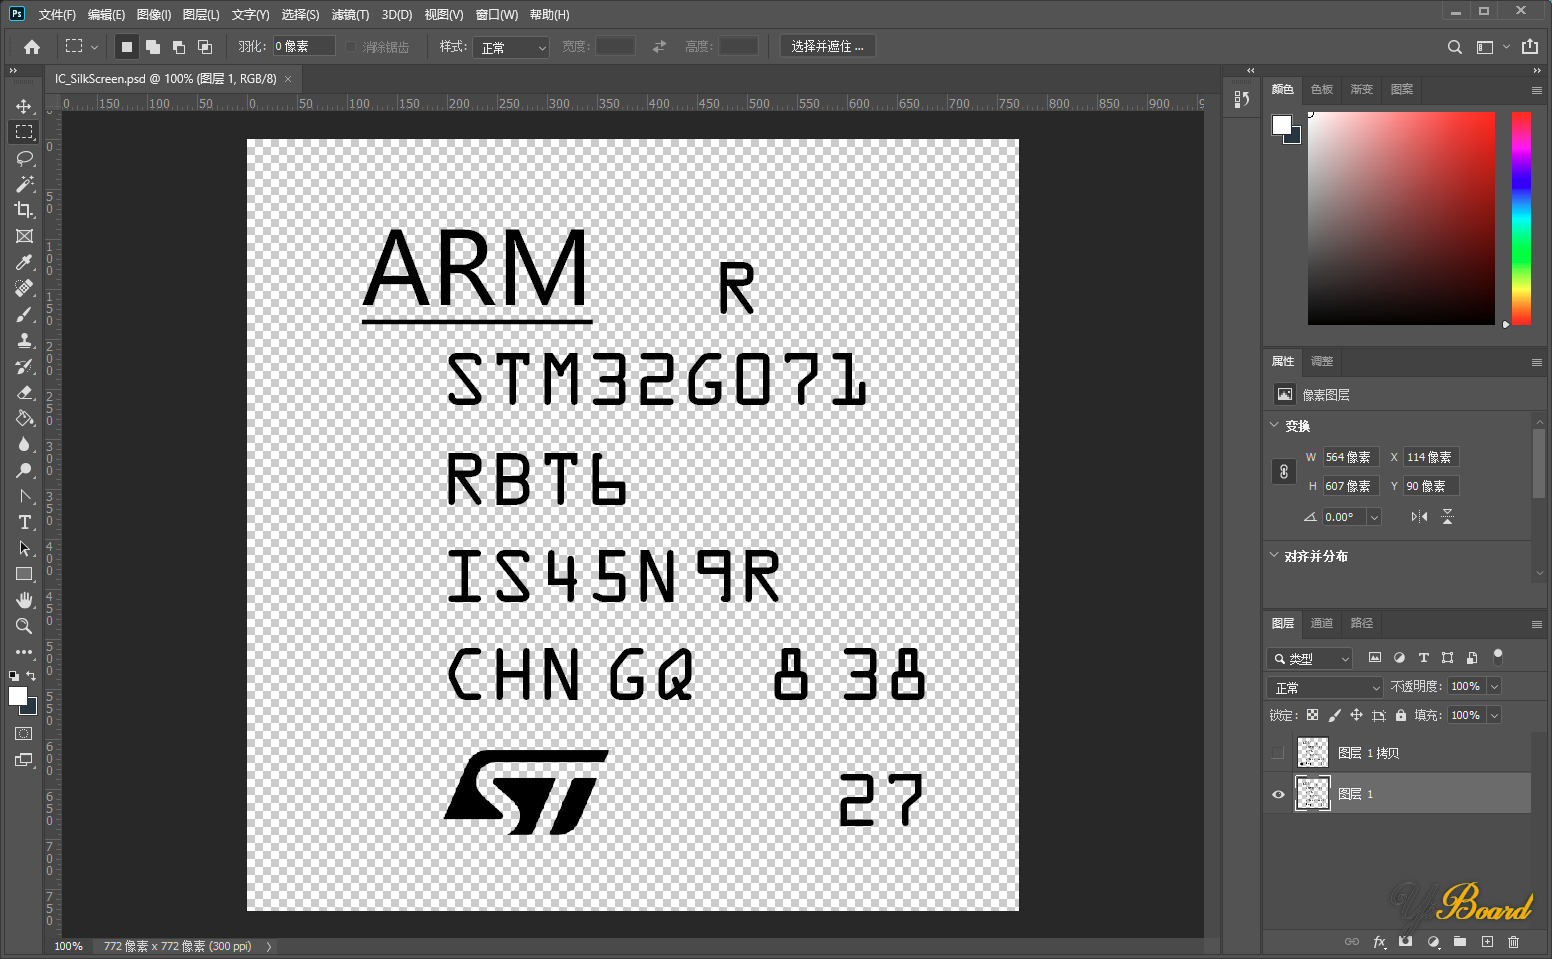Select the Dodge tool
The height and width of the screenshot is (959, 1552).
coord(24,470)
